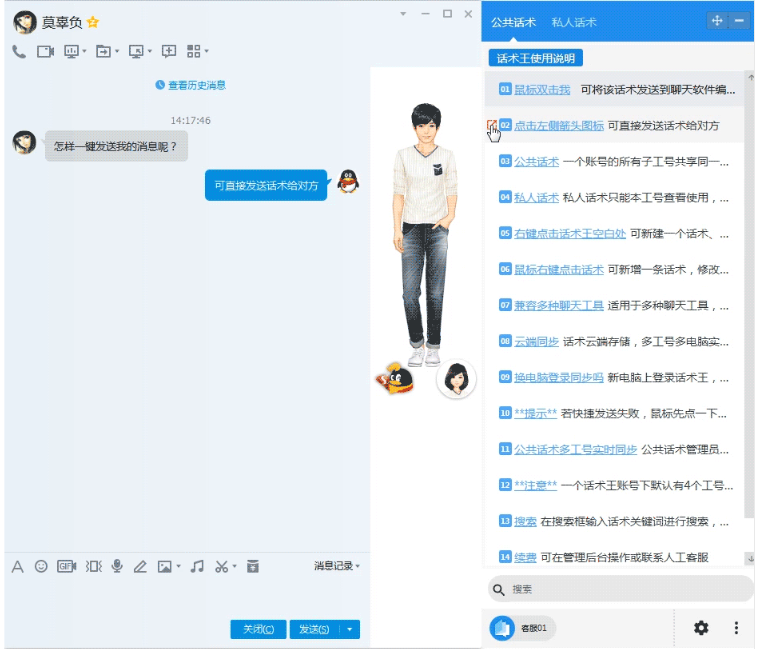Open the three-dot more menu
The image size is (759, 649).
click(736, 628)
